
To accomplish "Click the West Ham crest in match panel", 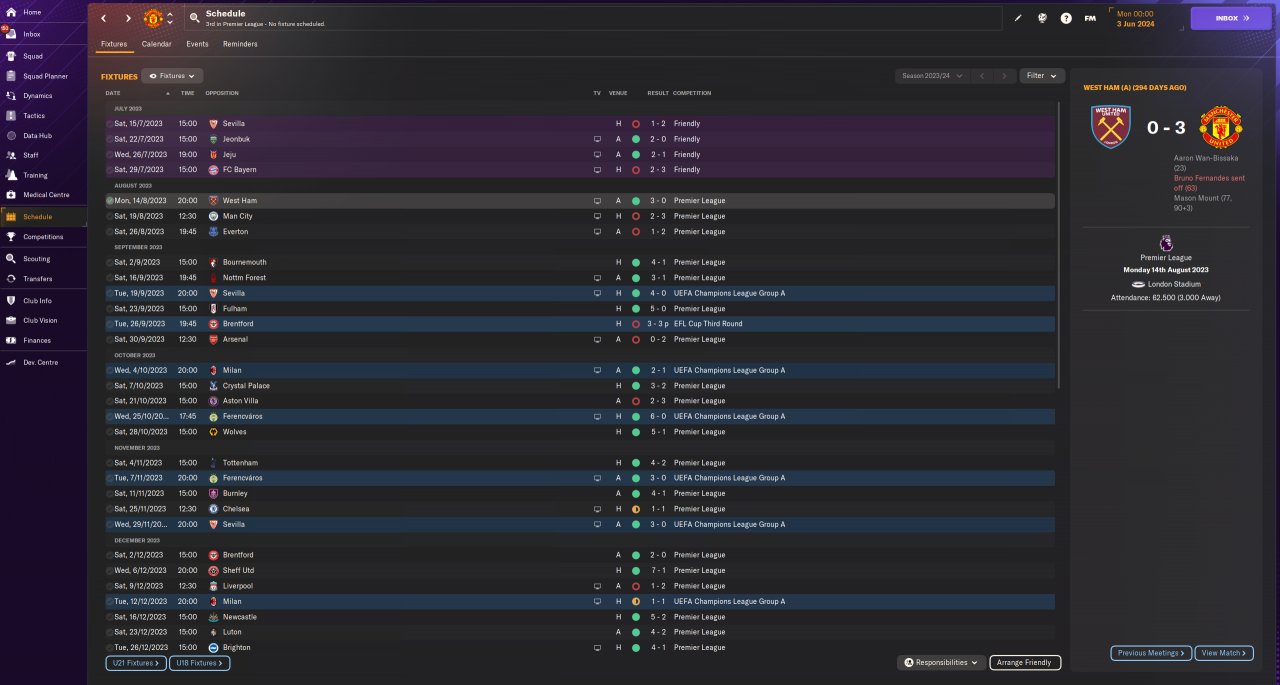I will (1111, 127).
